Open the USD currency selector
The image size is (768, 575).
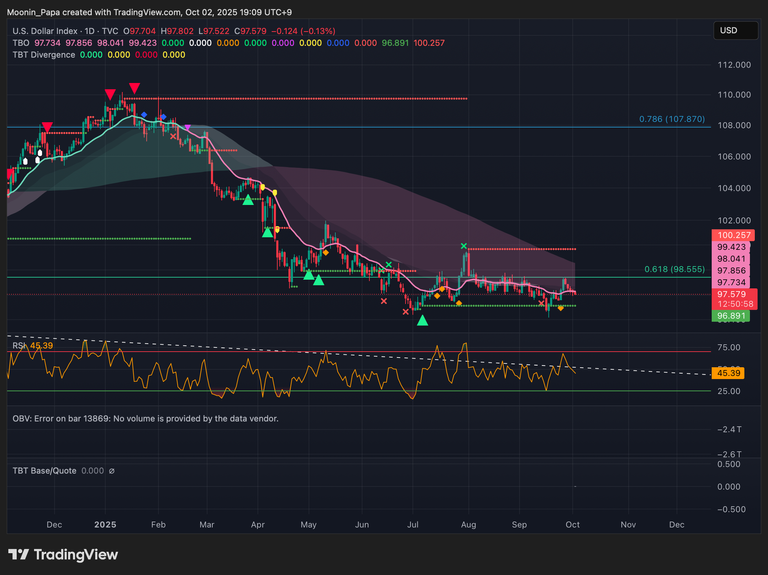(728, 31)
